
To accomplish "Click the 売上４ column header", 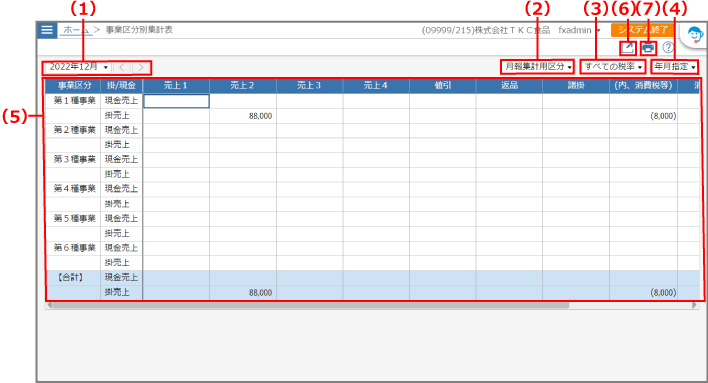I will [376, 85].
